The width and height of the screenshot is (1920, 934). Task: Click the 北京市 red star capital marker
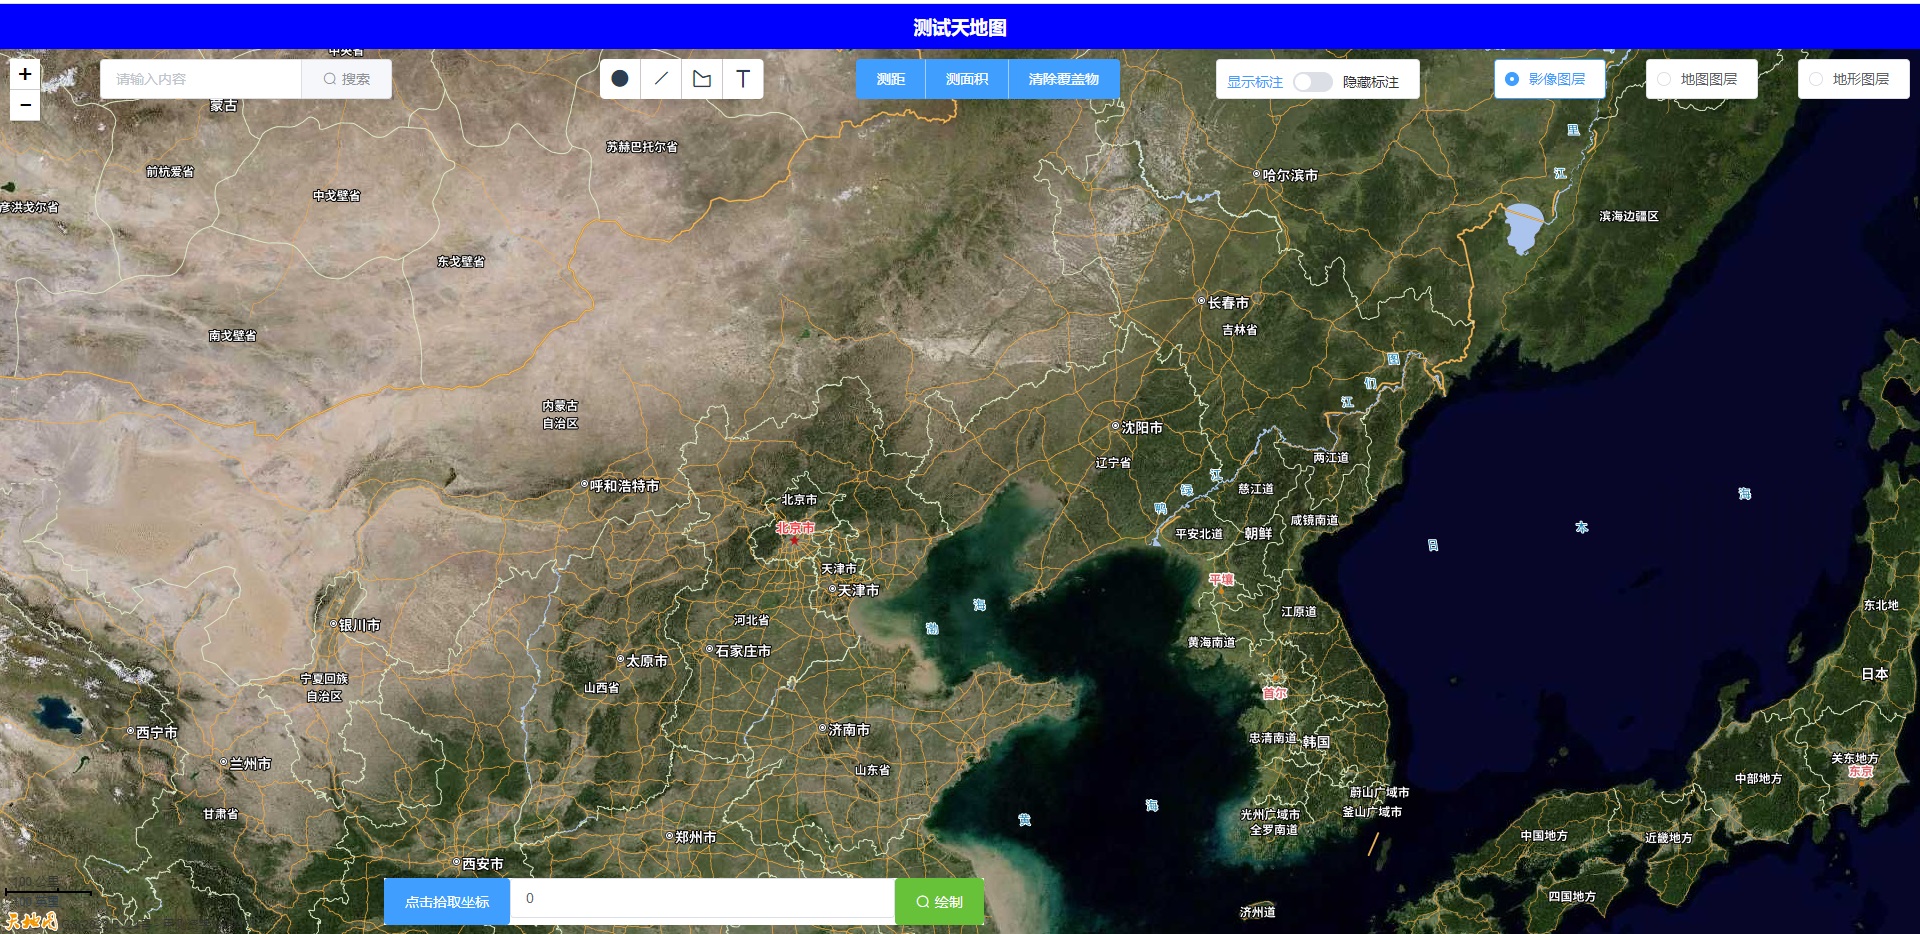pos(795,540)
